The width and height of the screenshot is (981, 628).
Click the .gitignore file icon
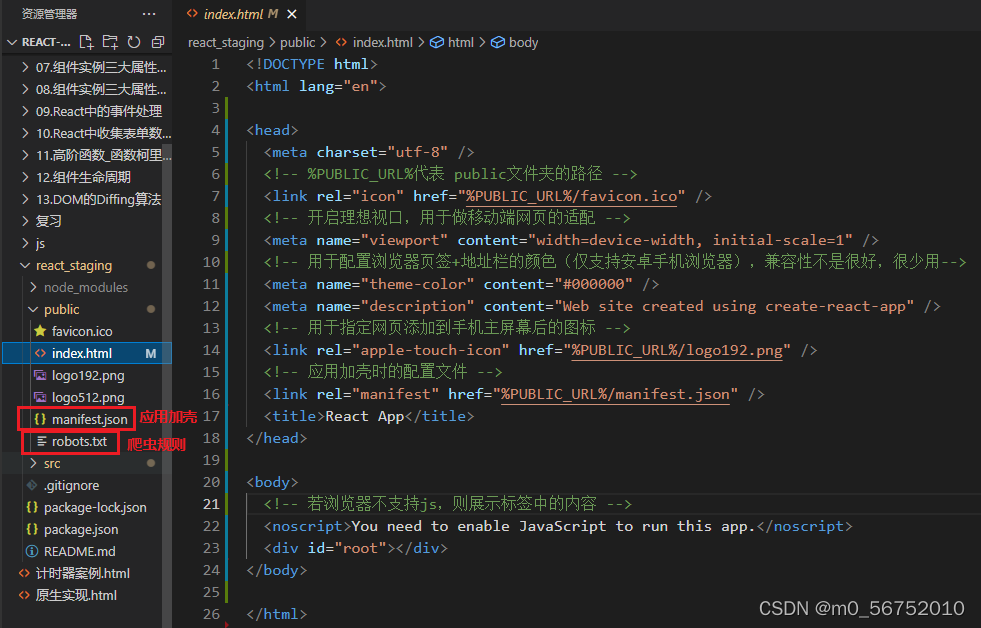click(32, 485)
